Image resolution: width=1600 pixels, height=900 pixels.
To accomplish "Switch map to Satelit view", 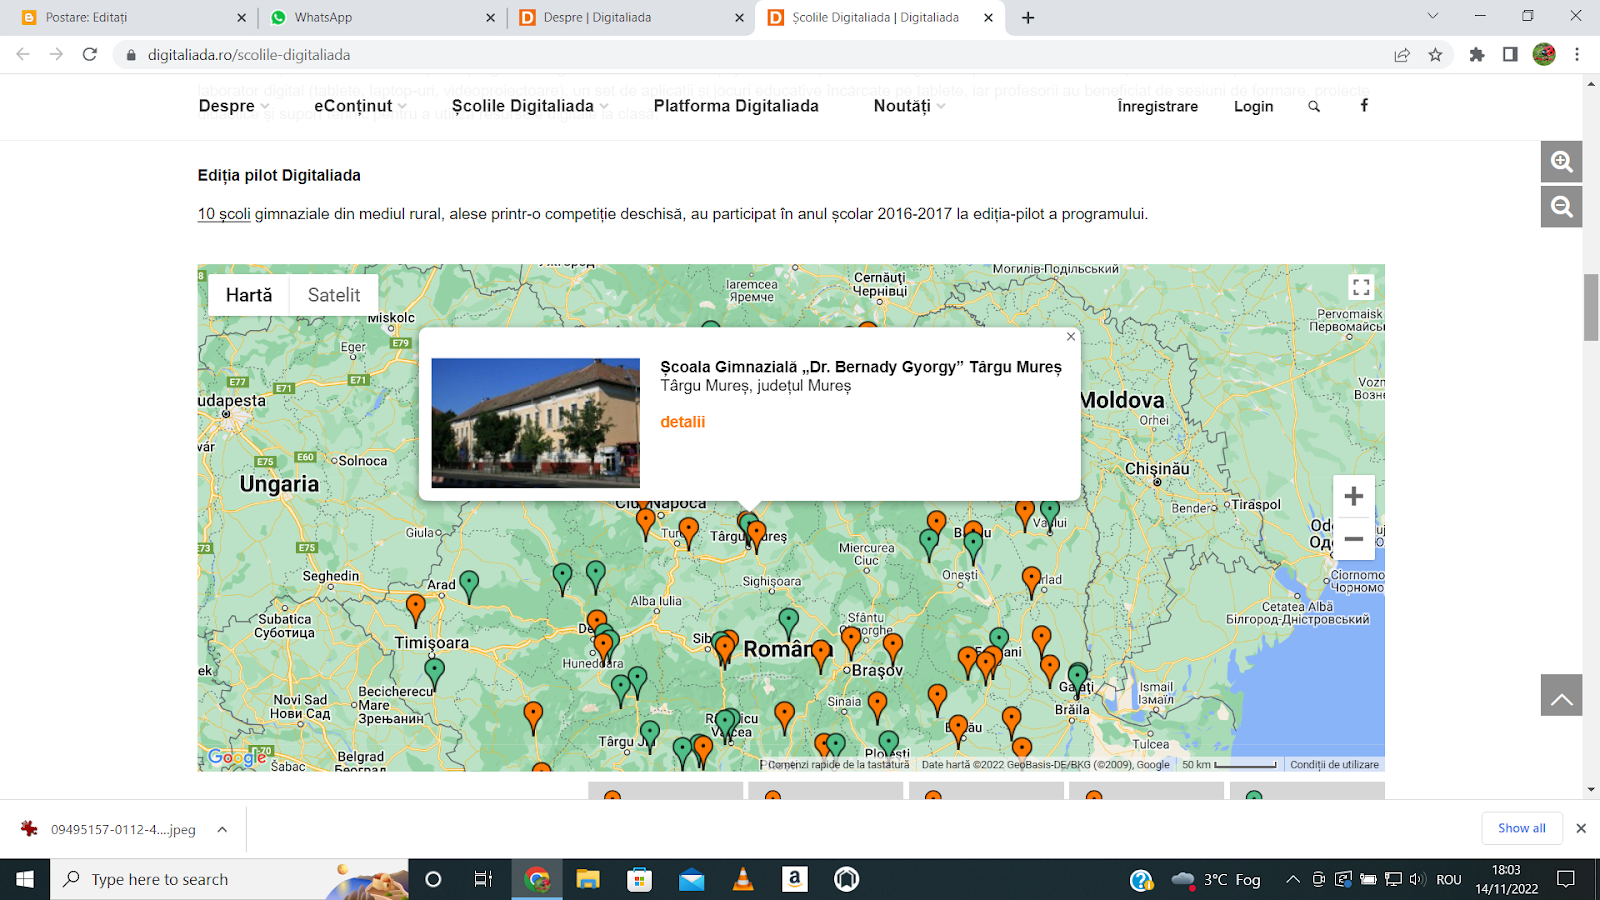I will [334, 295].
